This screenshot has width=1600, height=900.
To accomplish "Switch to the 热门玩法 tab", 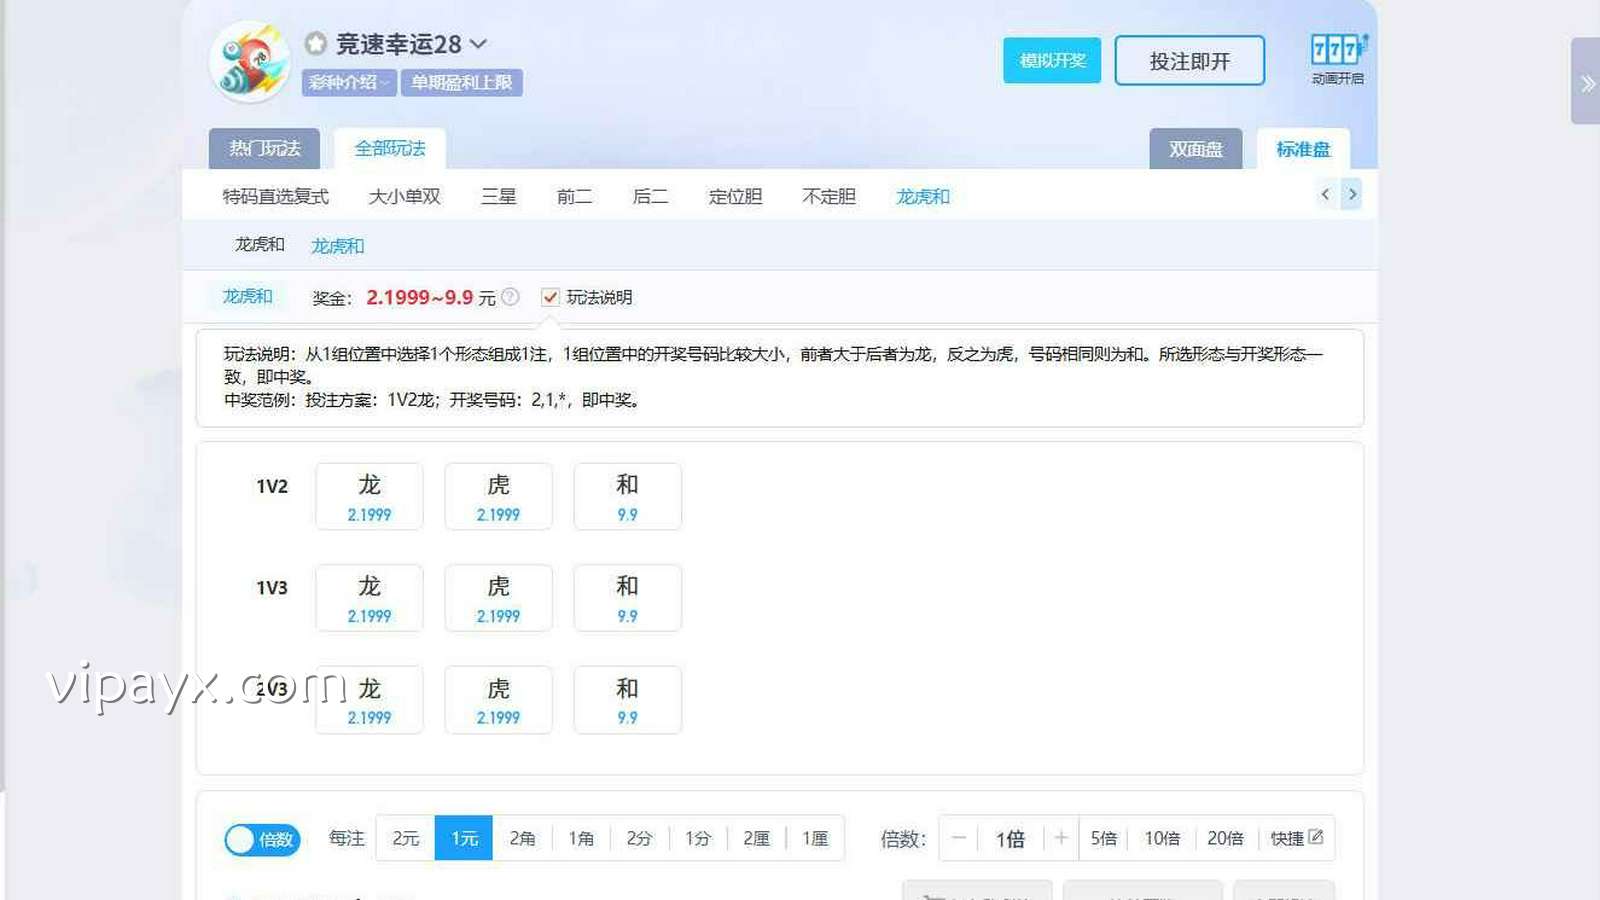I will (x=264, y=148).
